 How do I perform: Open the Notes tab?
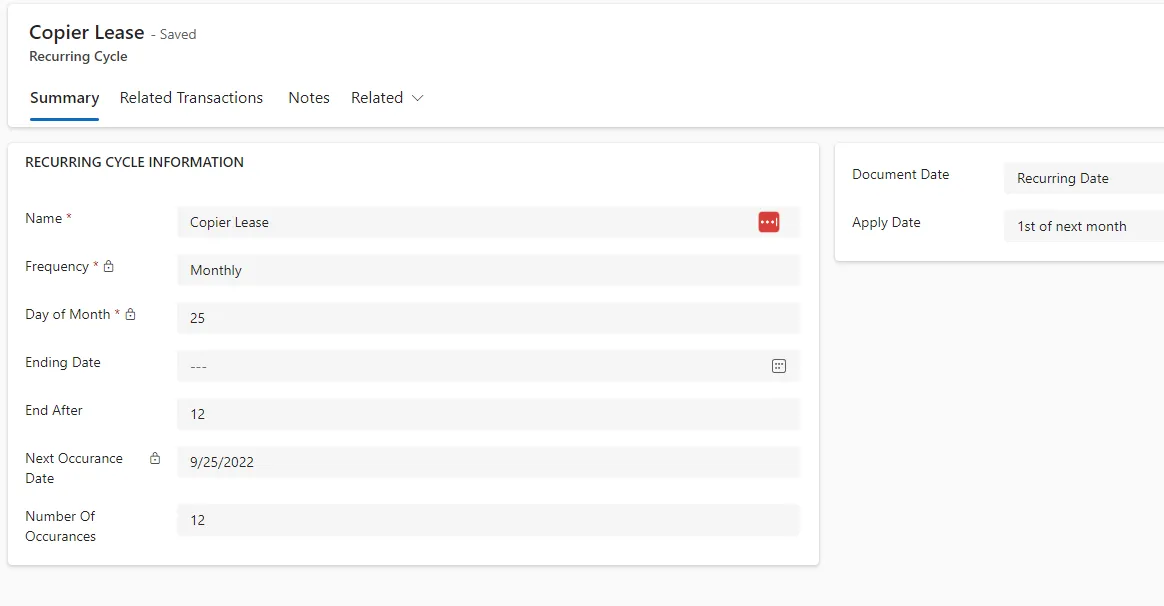point(309,98)
